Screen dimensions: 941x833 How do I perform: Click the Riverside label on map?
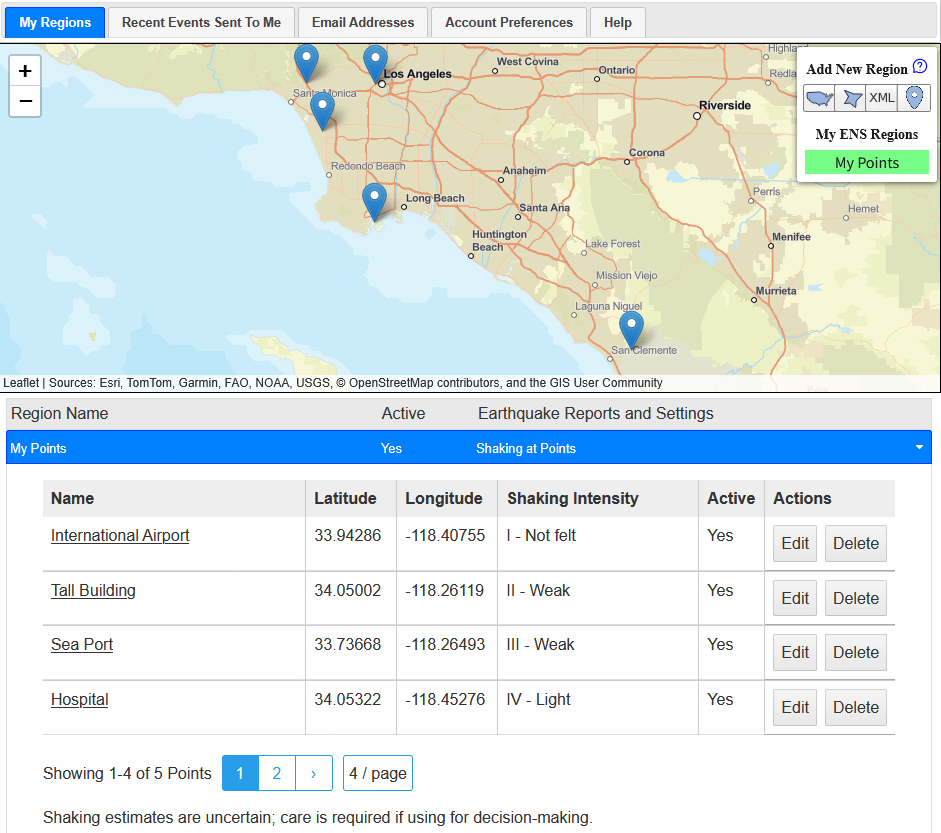click(725, 106)
